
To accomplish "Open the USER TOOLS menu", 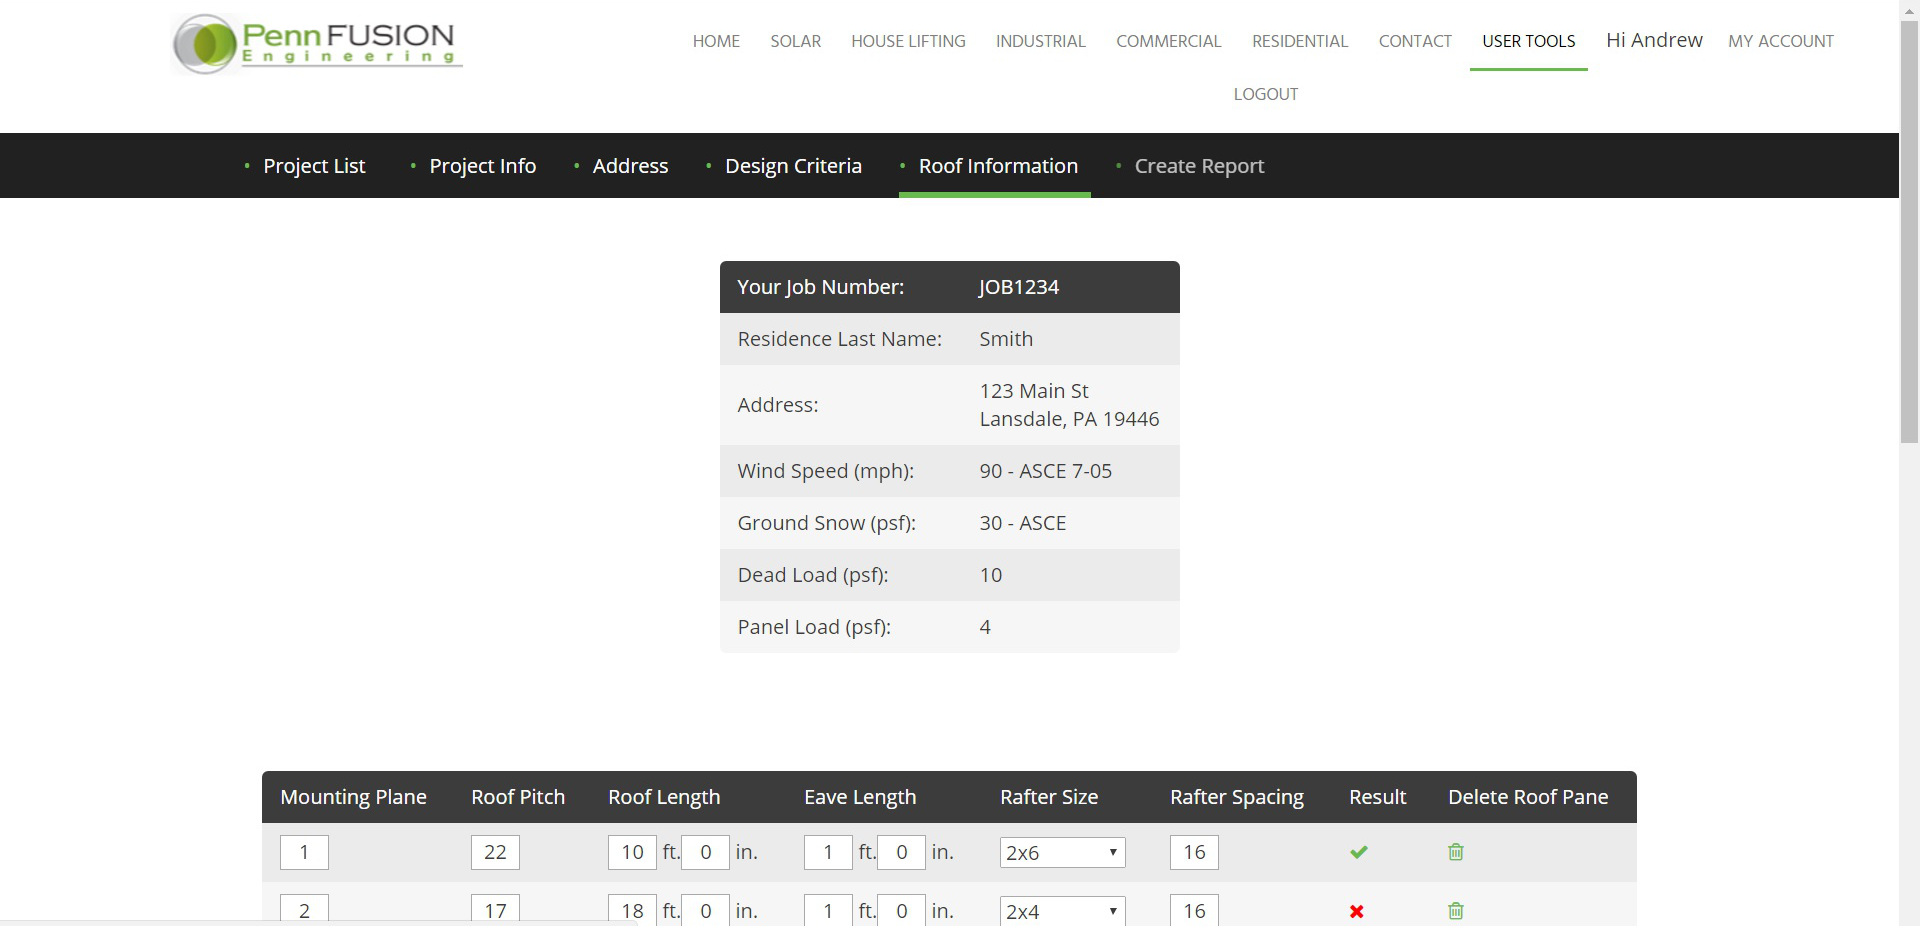I will (x=1528, y=41).
